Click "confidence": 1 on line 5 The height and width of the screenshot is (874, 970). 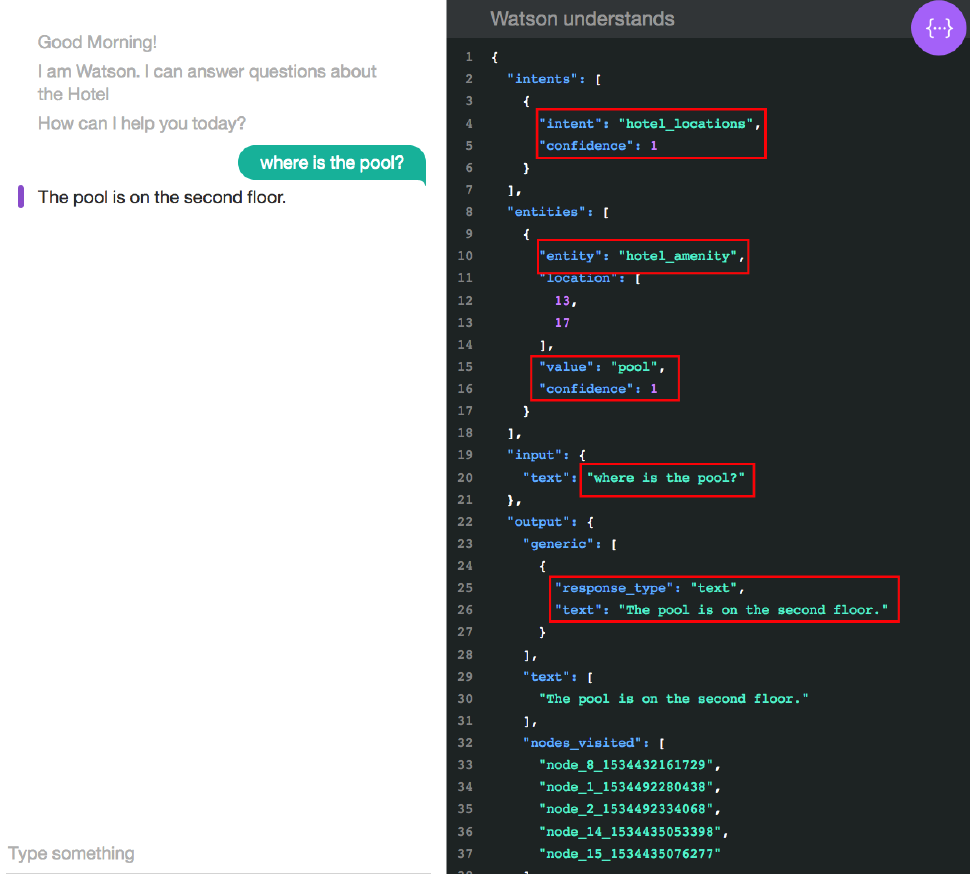tap(598, 146)
